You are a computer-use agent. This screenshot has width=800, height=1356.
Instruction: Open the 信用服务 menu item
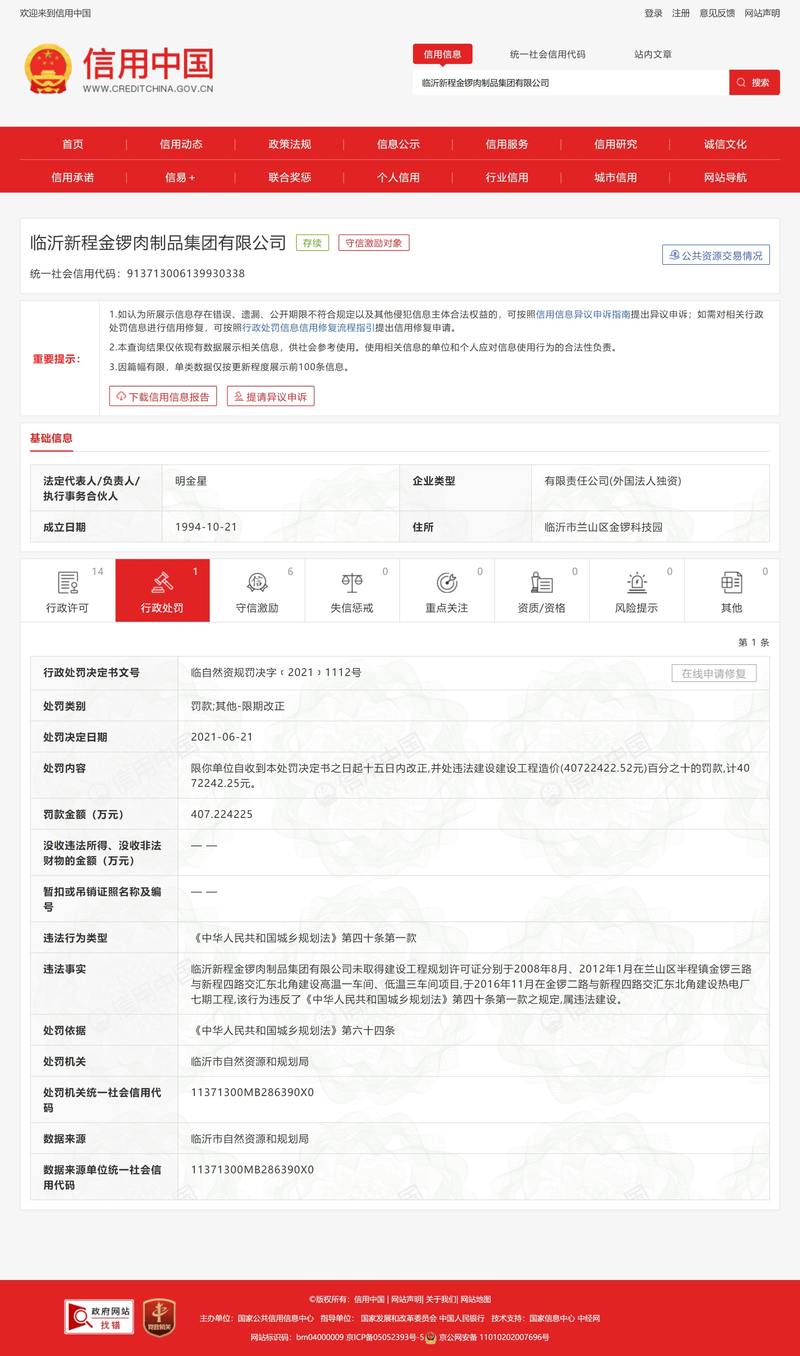pyautogui.click(x=507, y=144)
